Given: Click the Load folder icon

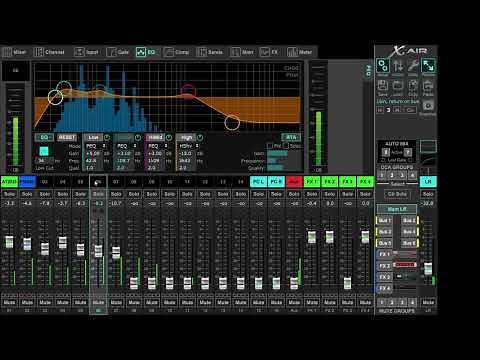Looking at the screenshot, I should point(398,86).
